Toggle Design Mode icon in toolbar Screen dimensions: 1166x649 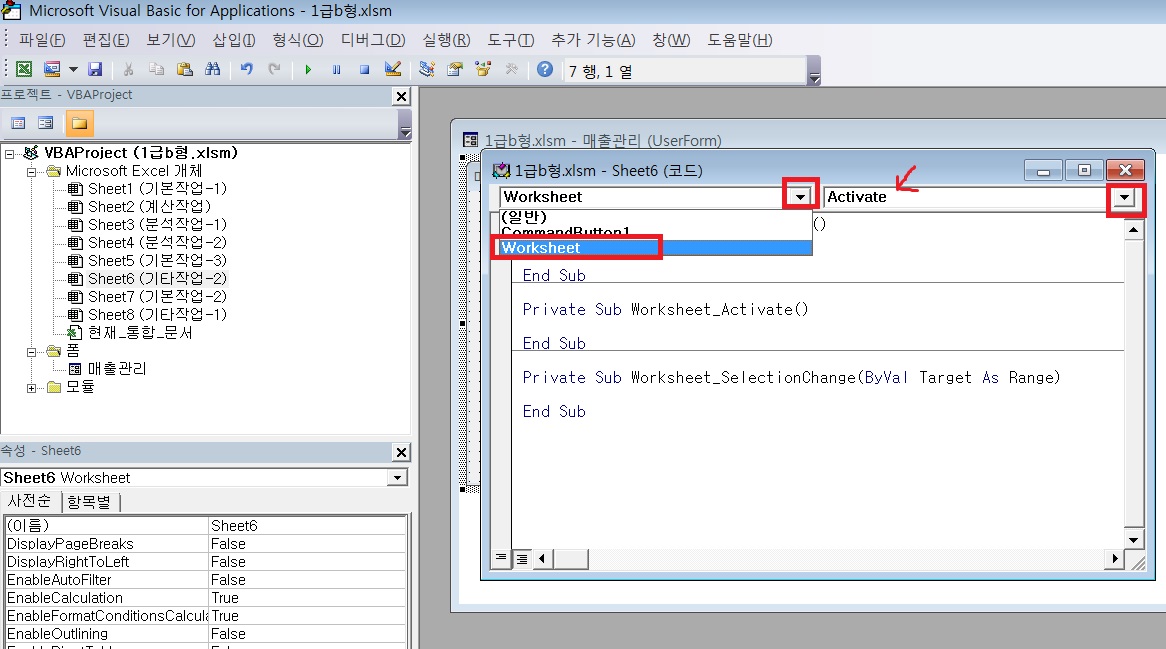(x=393, y=70)
